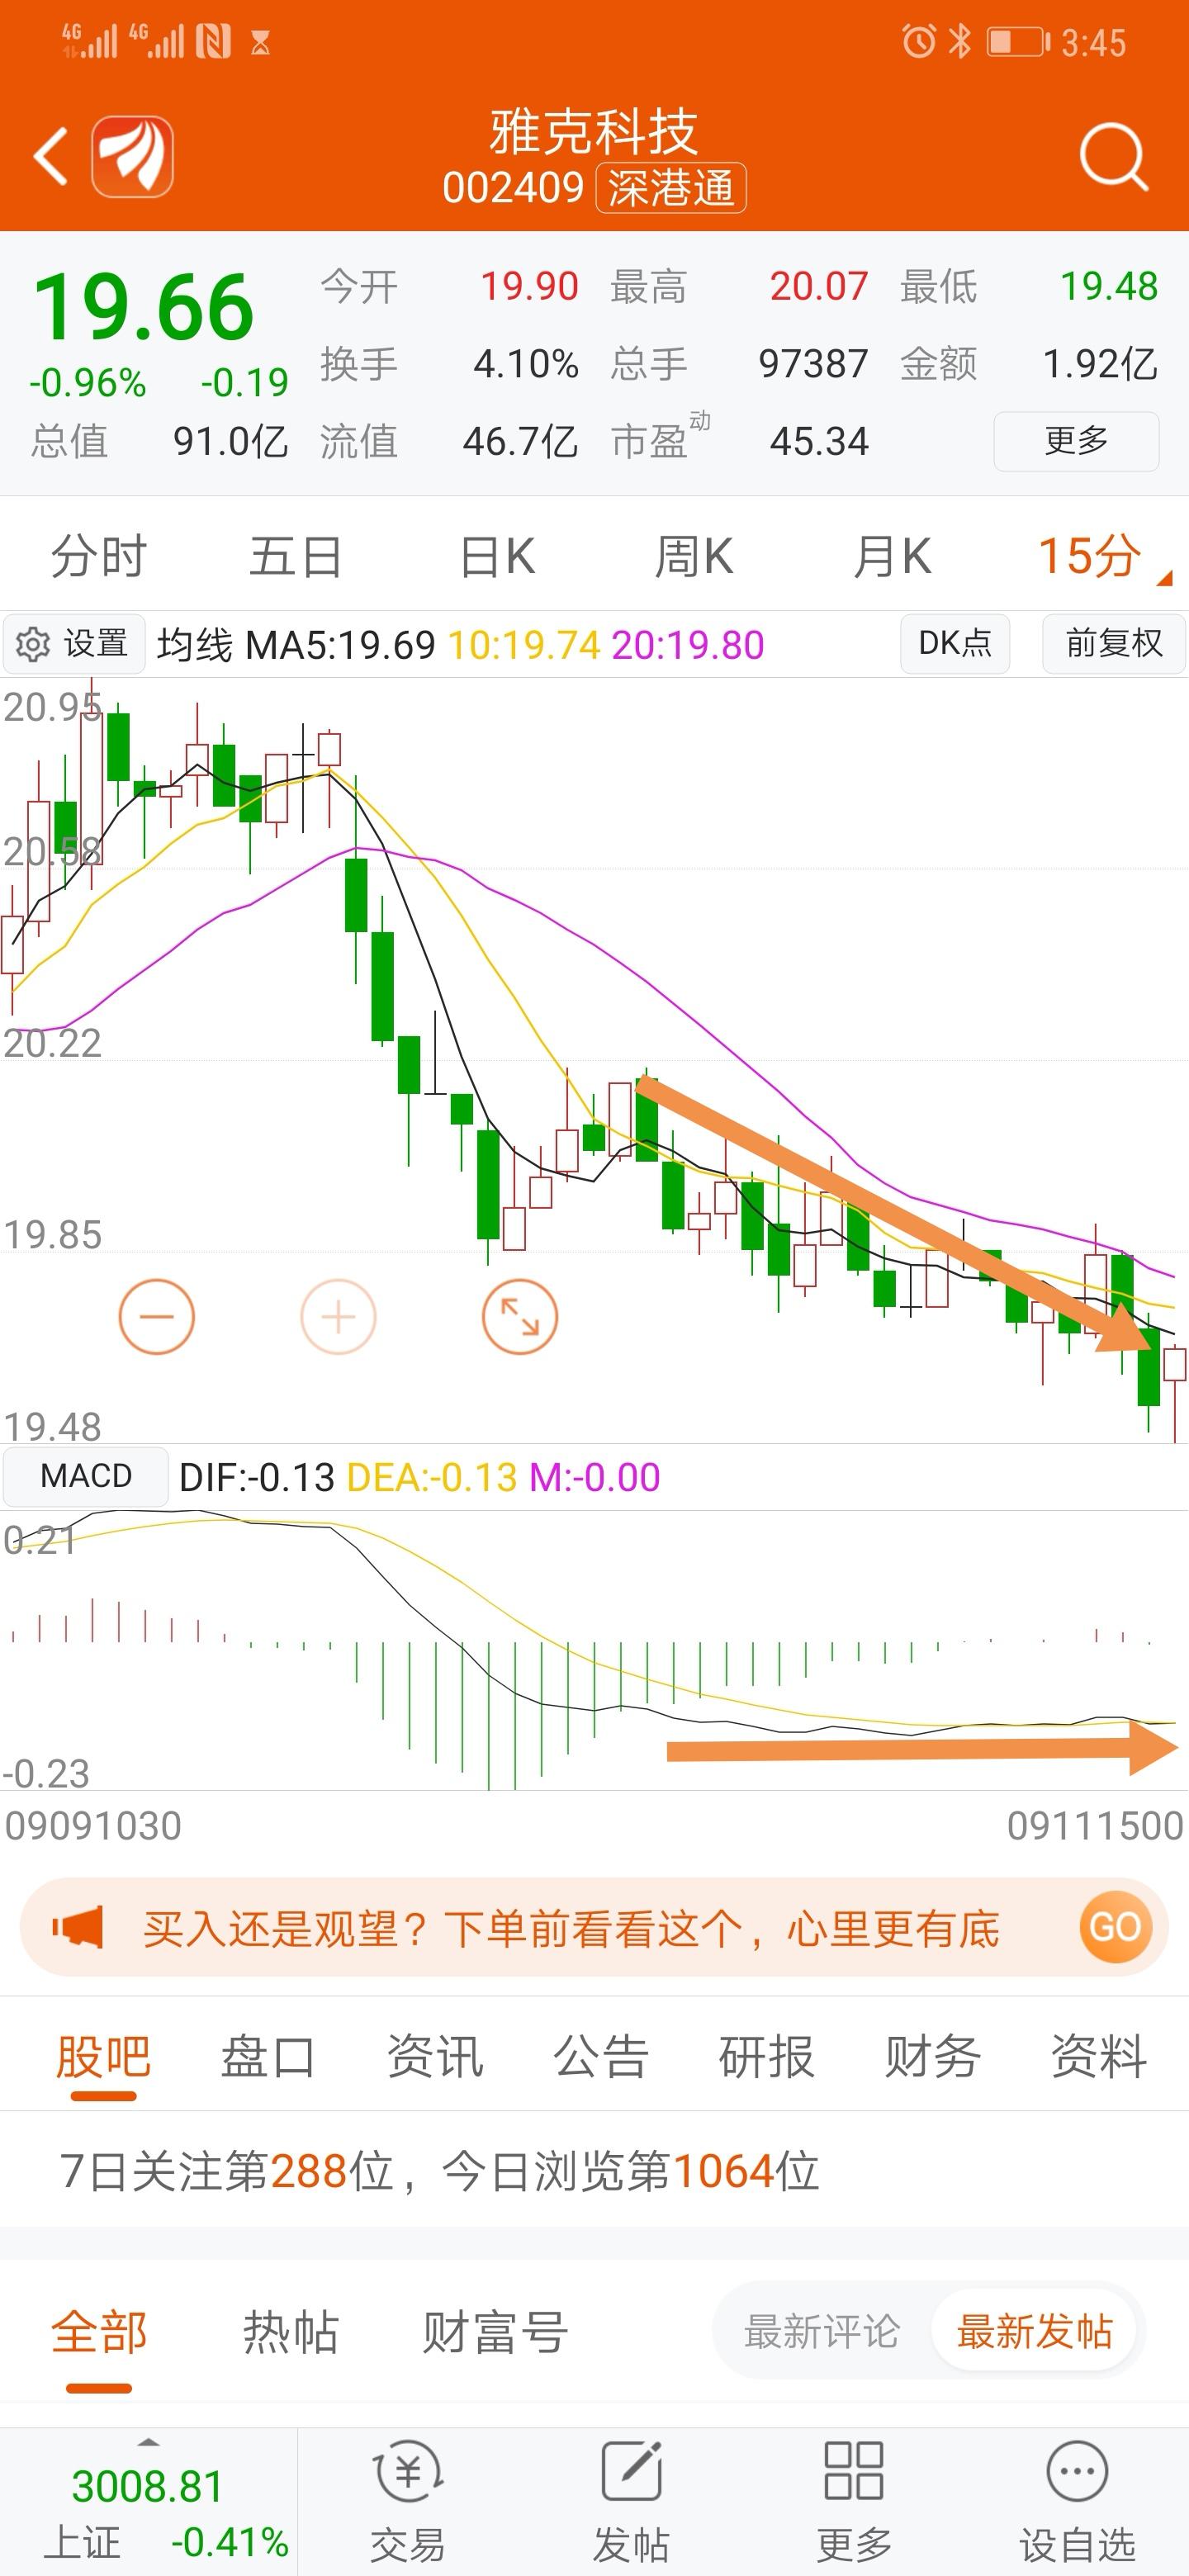Tap the 均线 MA5:19.69 label

click(x=296, y=645)
